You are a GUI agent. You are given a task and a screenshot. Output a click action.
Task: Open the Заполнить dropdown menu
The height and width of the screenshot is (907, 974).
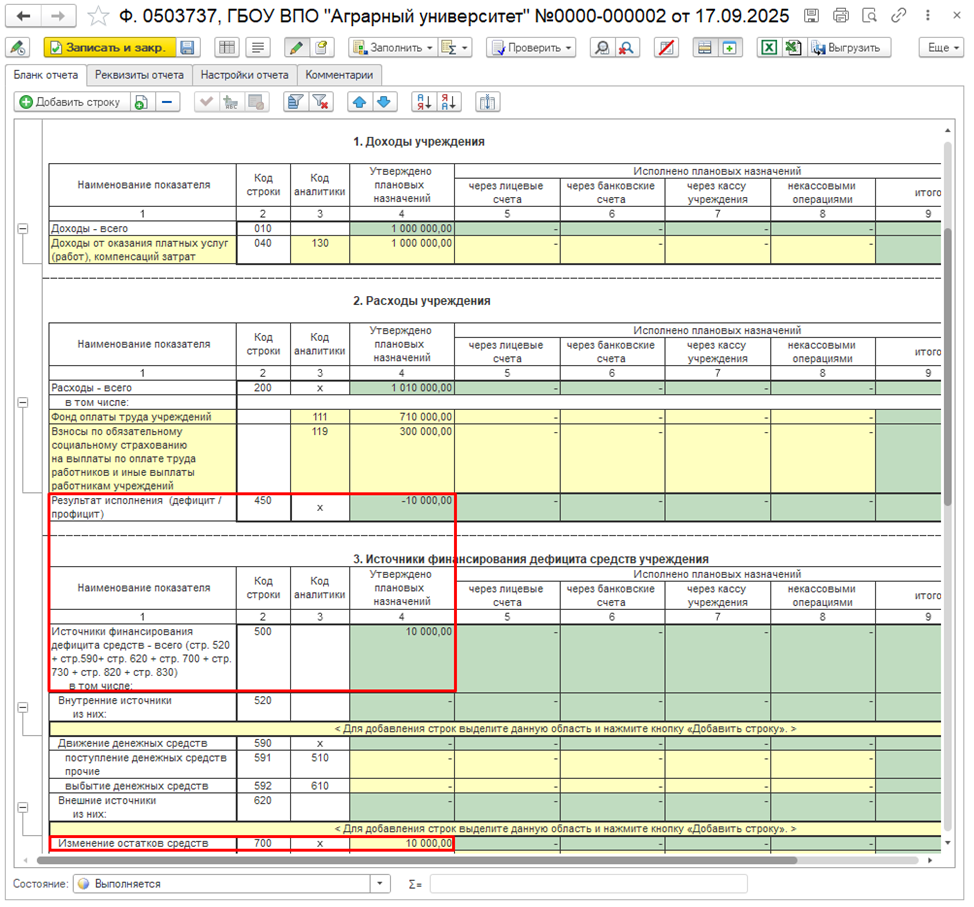(392, 47)
